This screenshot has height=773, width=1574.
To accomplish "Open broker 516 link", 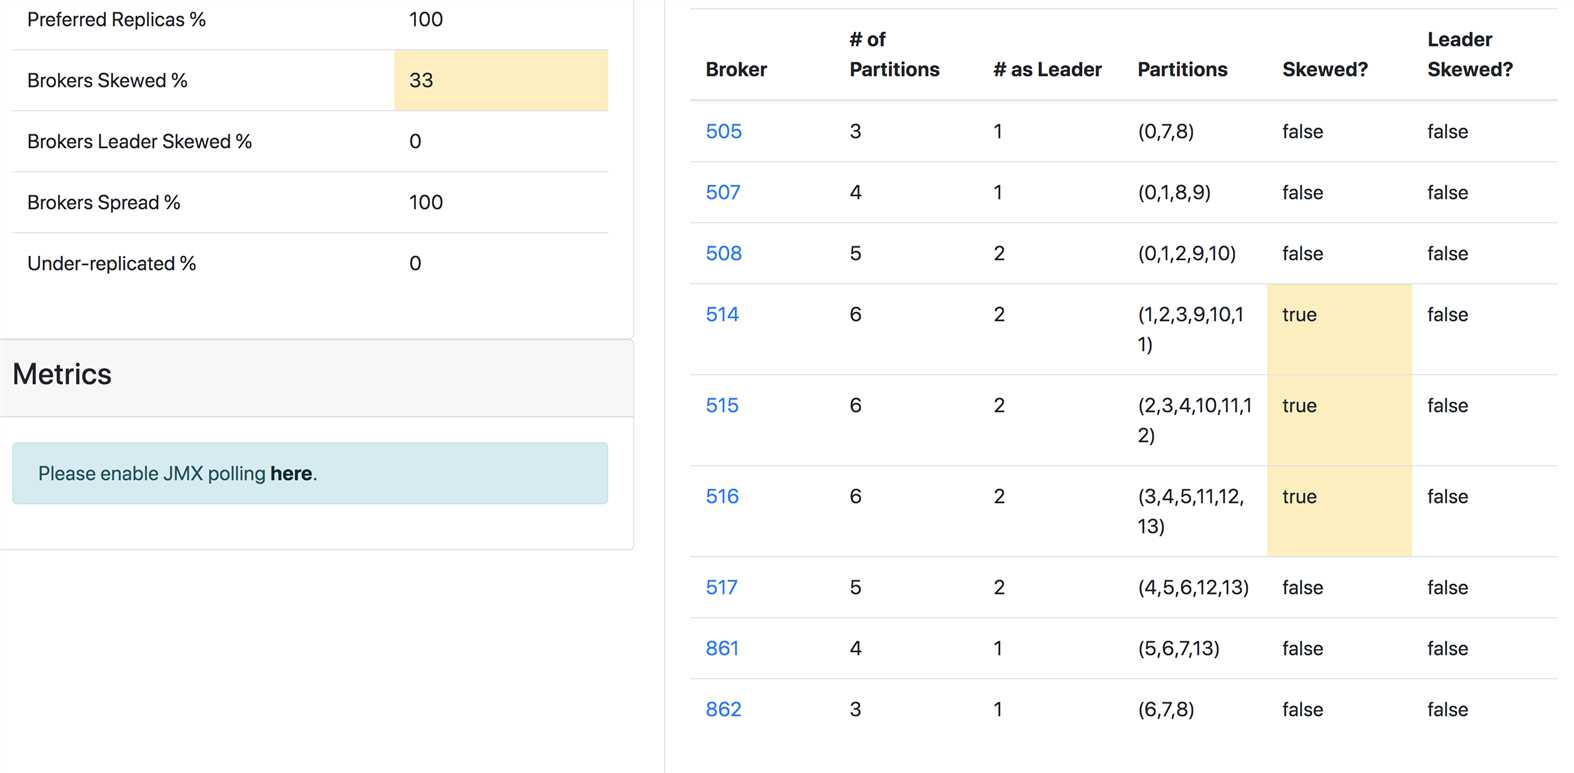I will point(722,496).
